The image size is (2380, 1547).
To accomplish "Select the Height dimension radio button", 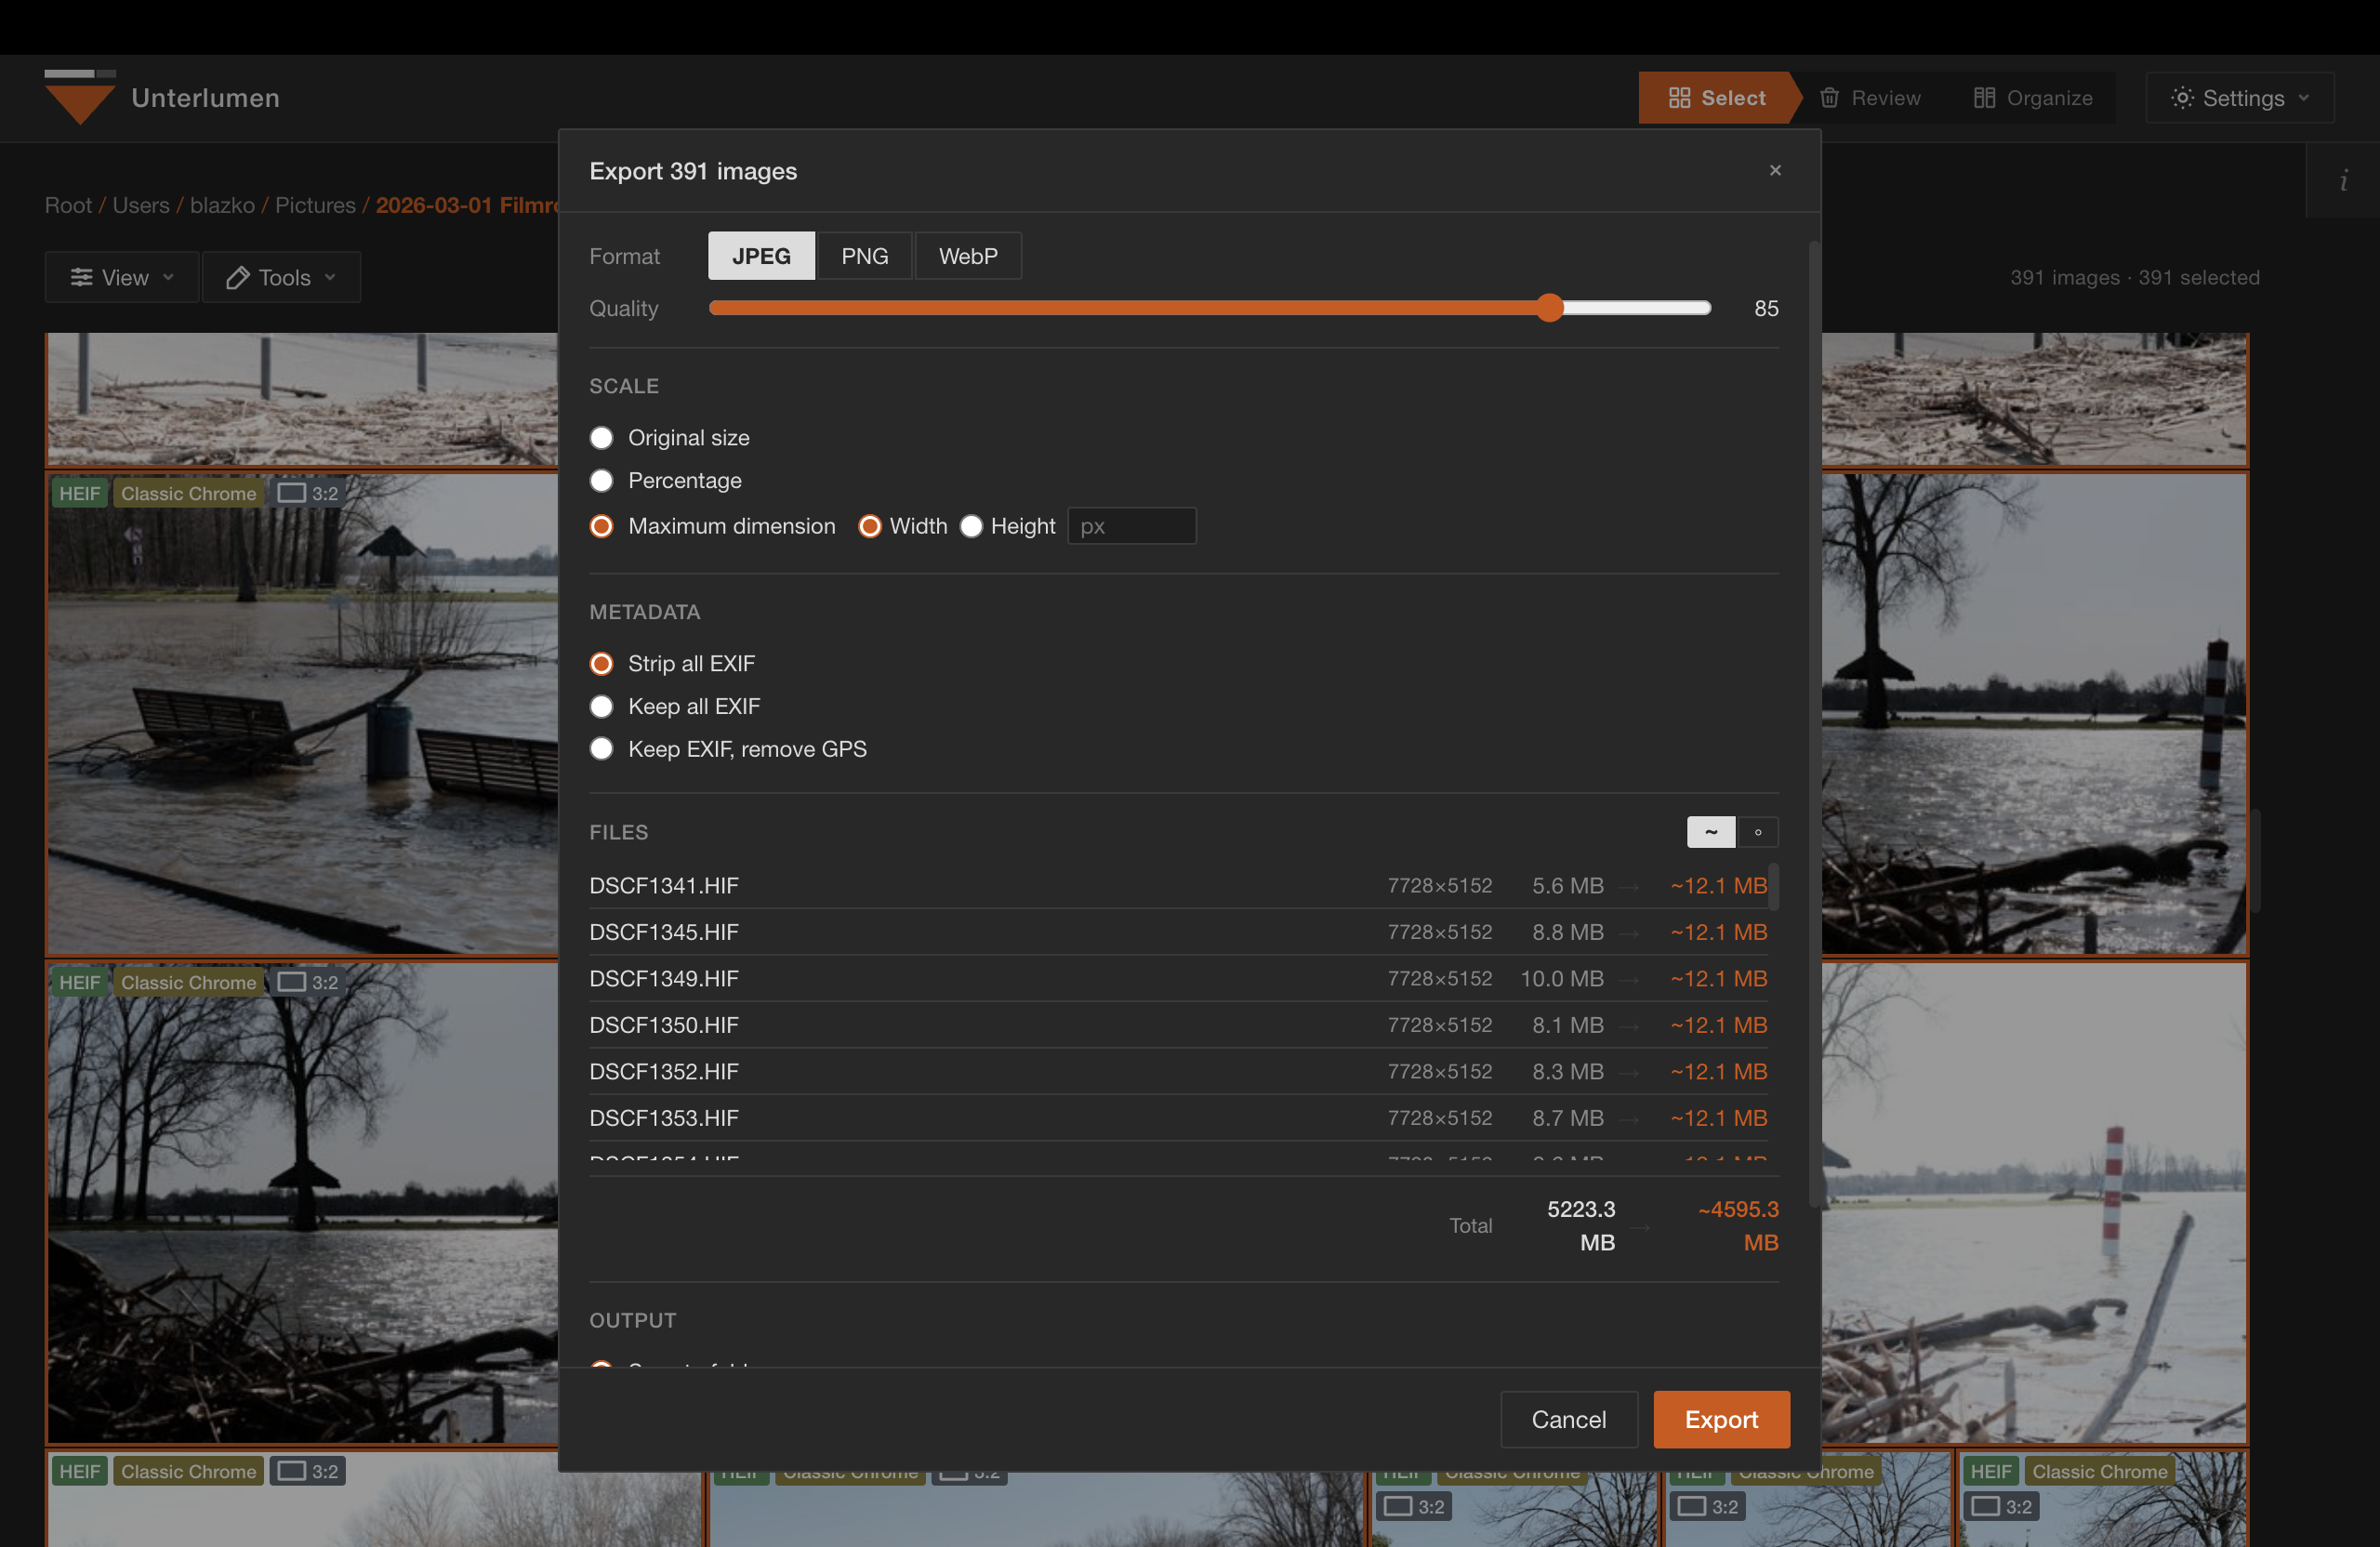I will click(971, 526).
